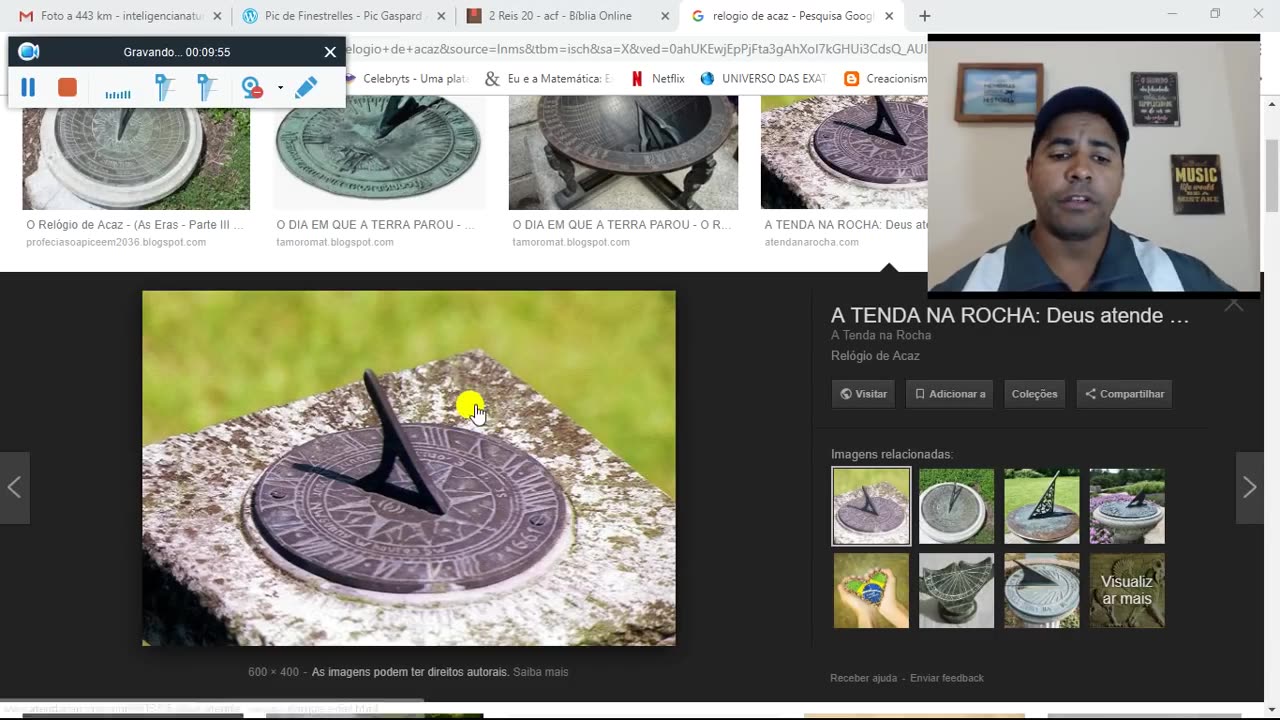
Task: Open the Netflix bookmark
Action: click(658, 78)
